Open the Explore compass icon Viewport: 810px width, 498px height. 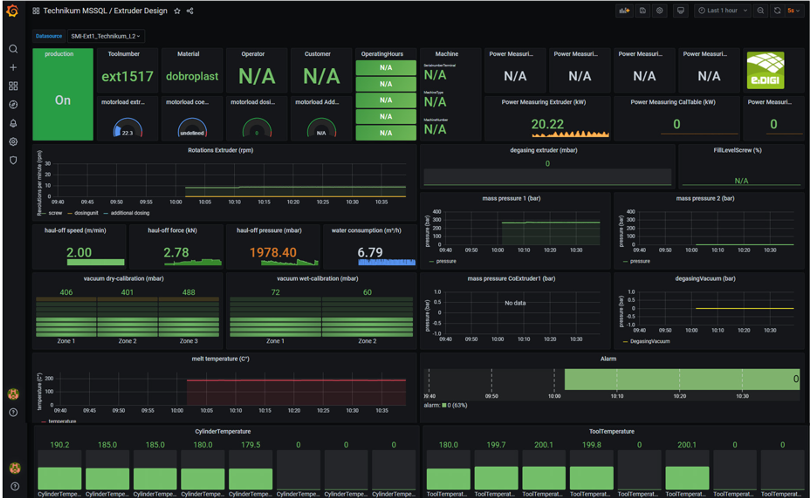(13, 104)
